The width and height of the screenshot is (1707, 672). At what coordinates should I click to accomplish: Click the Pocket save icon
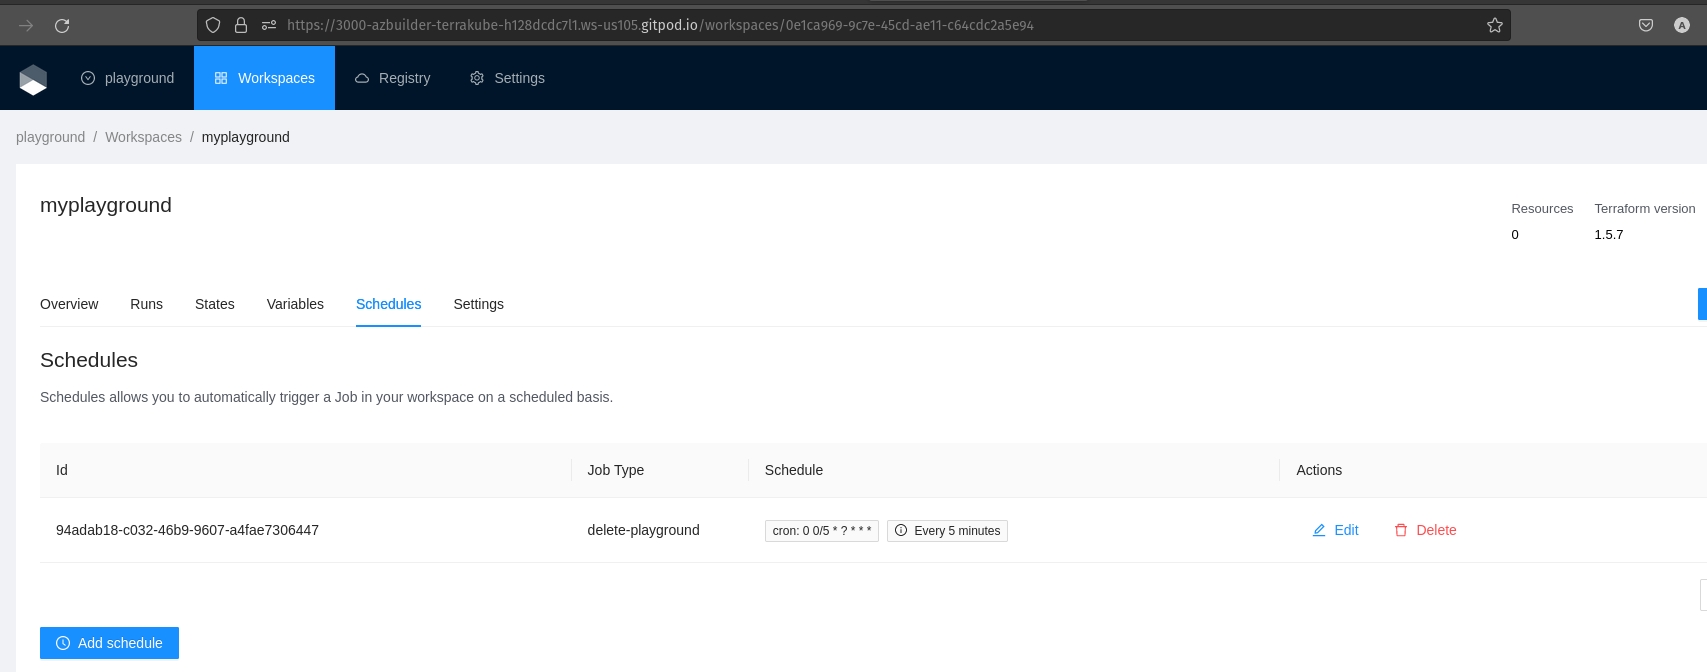(1645, 25)
